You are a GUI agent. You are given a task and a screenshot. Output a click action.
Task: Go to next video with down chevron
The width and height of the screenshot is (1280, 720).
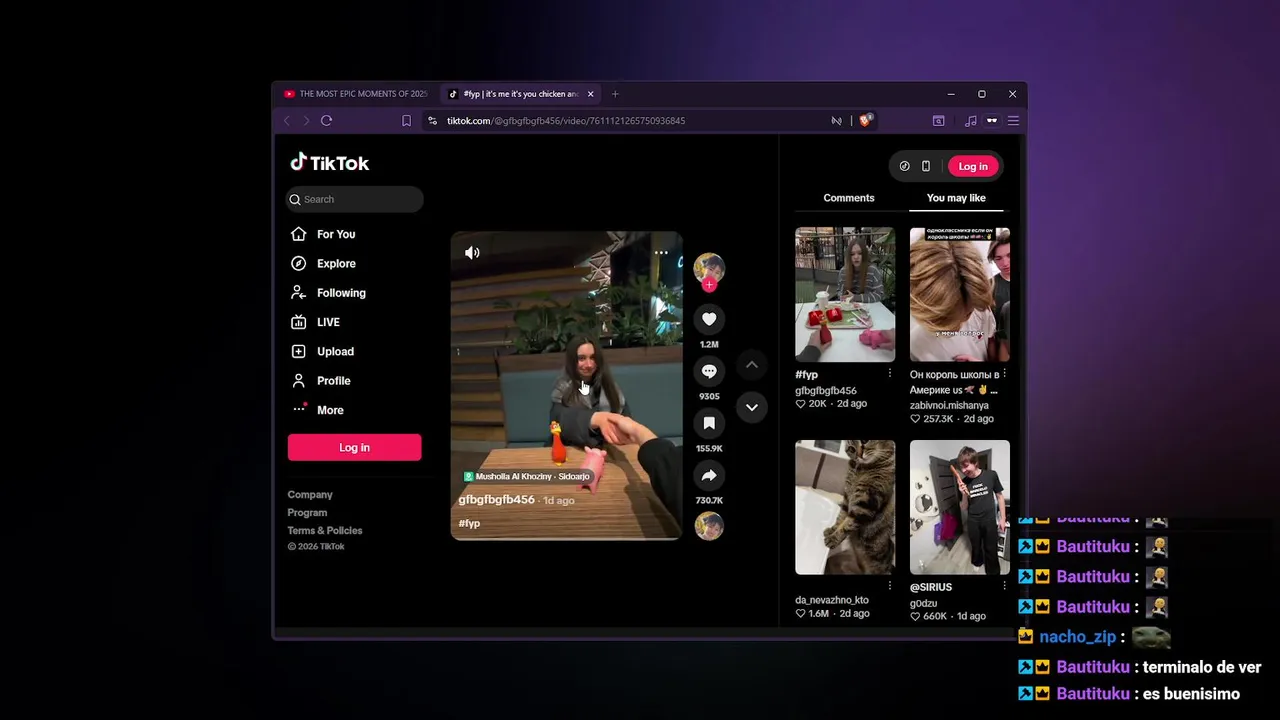pyautogui.click(x=751, y=407)
